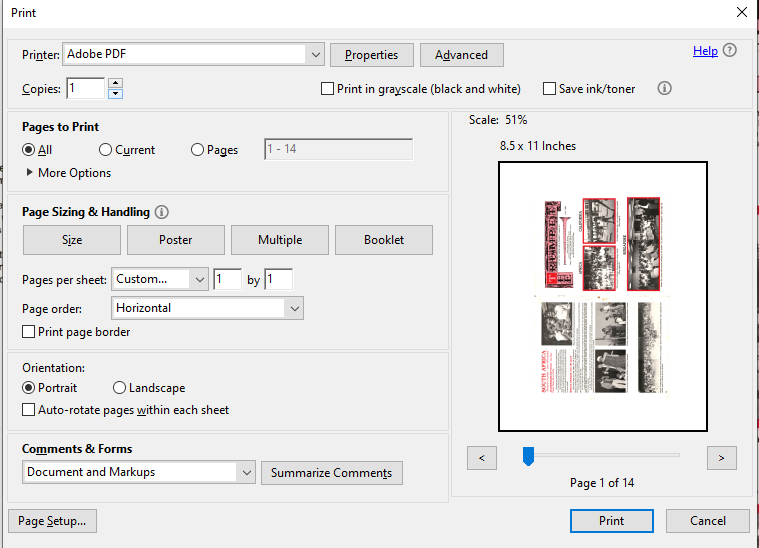Increase copies with up spinner arrow
Viewport: 759px width, 548px height.
(x=115, y=83)
